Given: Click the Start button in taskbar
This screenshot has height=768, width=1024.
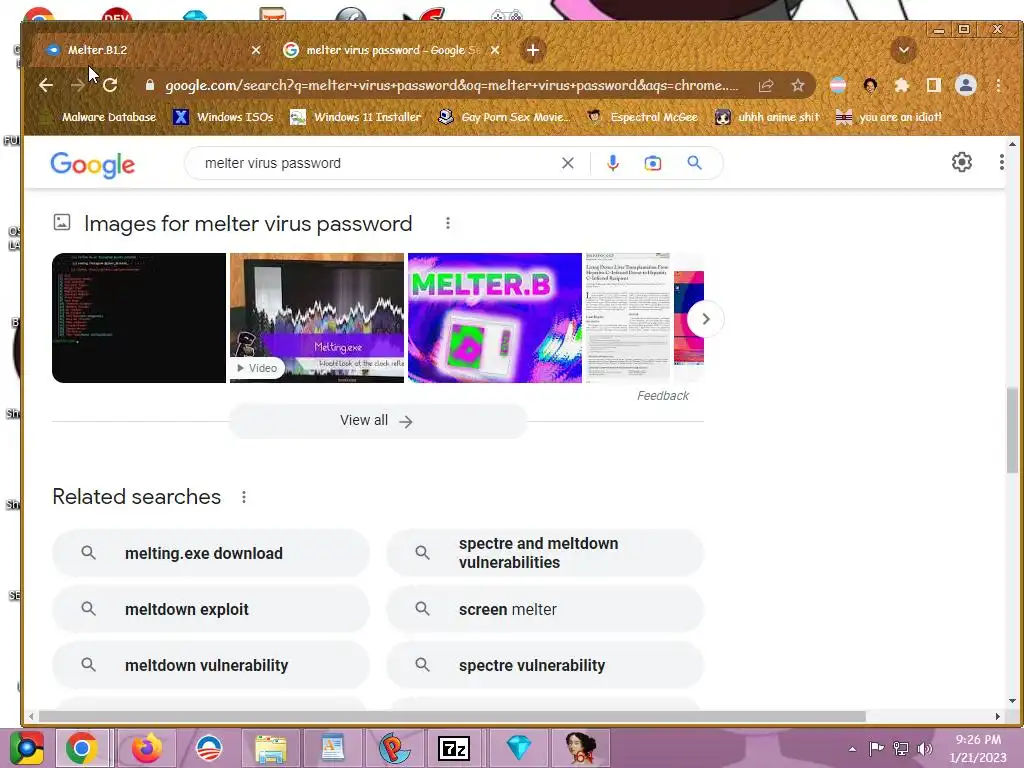Looking at the screenshot, I should tap(27, 748).
